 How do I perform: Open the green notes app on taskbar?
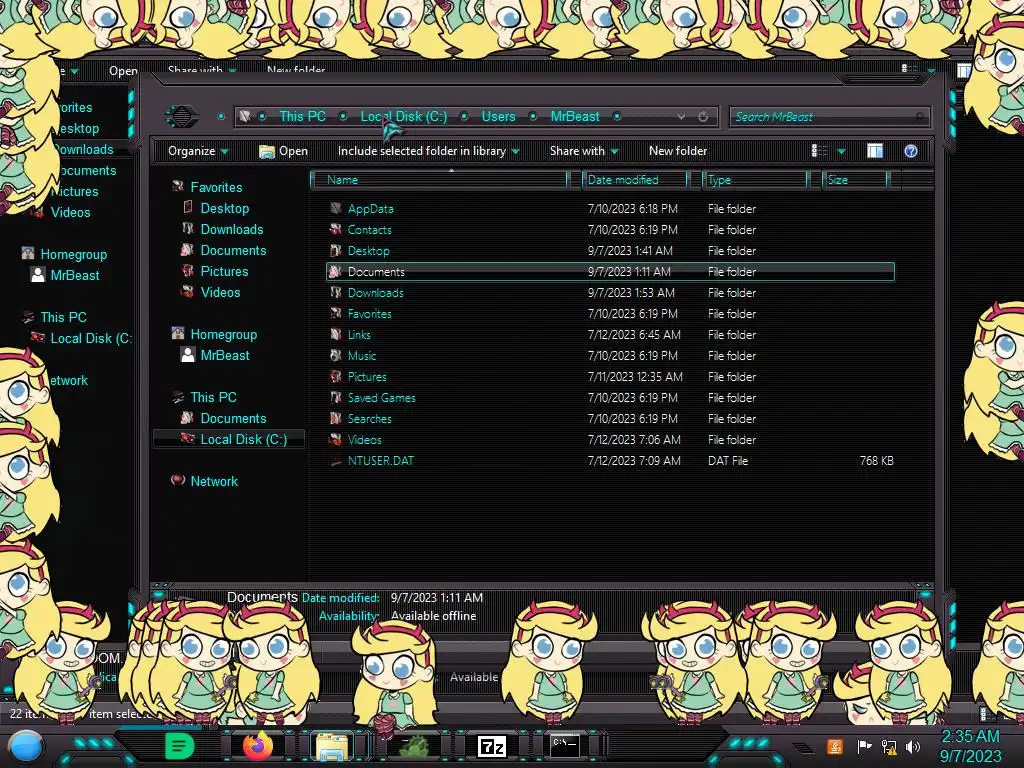point(179,746)
